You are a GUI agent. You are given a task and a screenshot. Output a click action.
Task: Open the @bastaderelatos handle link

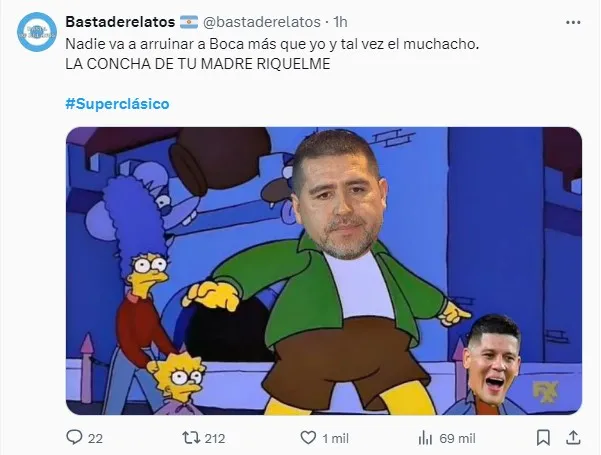click(261, 22)
